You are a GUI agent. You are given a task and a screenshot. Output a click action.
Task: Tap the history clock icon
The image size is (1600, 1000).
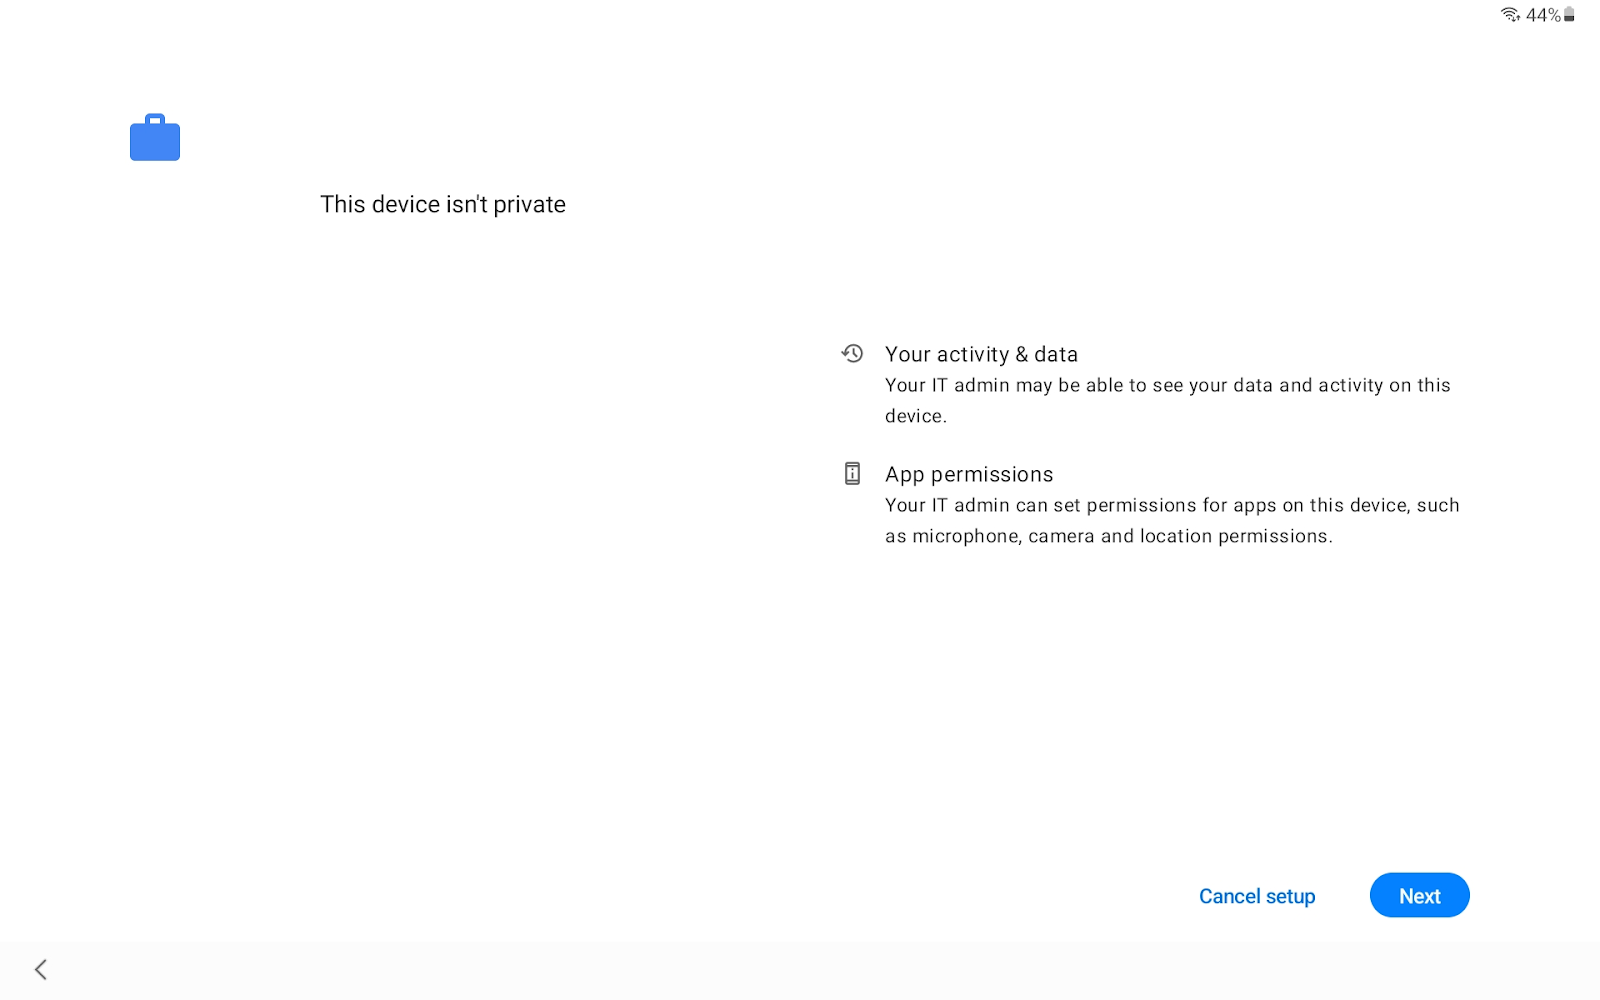(852, 353)
